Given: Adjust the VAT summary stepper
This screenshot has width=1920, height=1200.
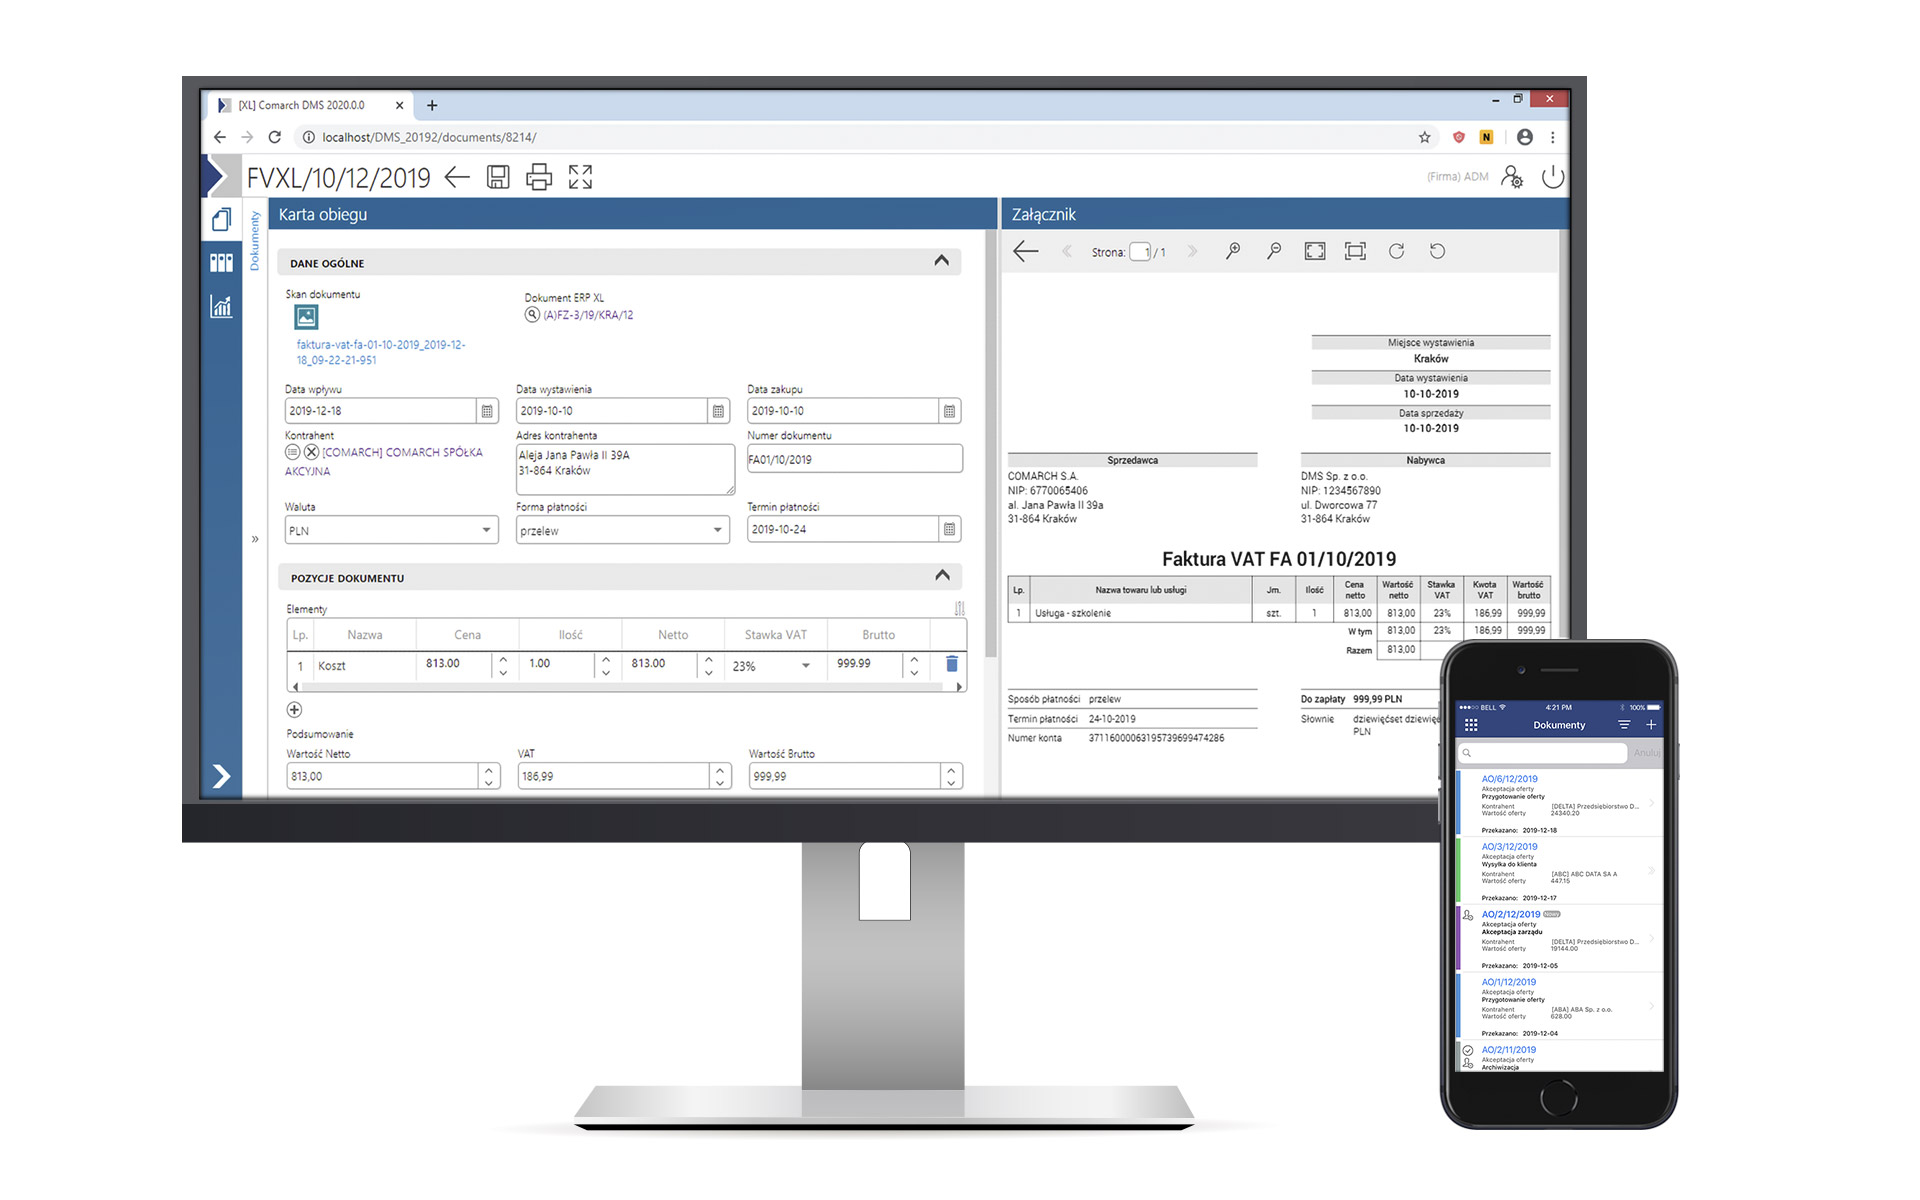Looking at the screenshot, I should (720, 776).
